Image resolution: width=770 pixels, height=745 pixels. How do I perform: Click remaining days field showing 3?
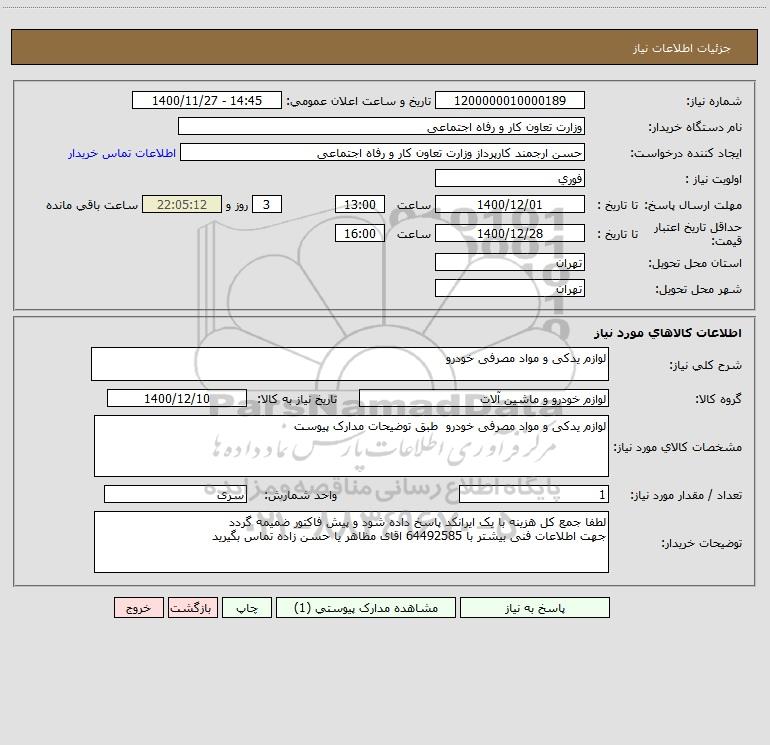pos(267,204)
